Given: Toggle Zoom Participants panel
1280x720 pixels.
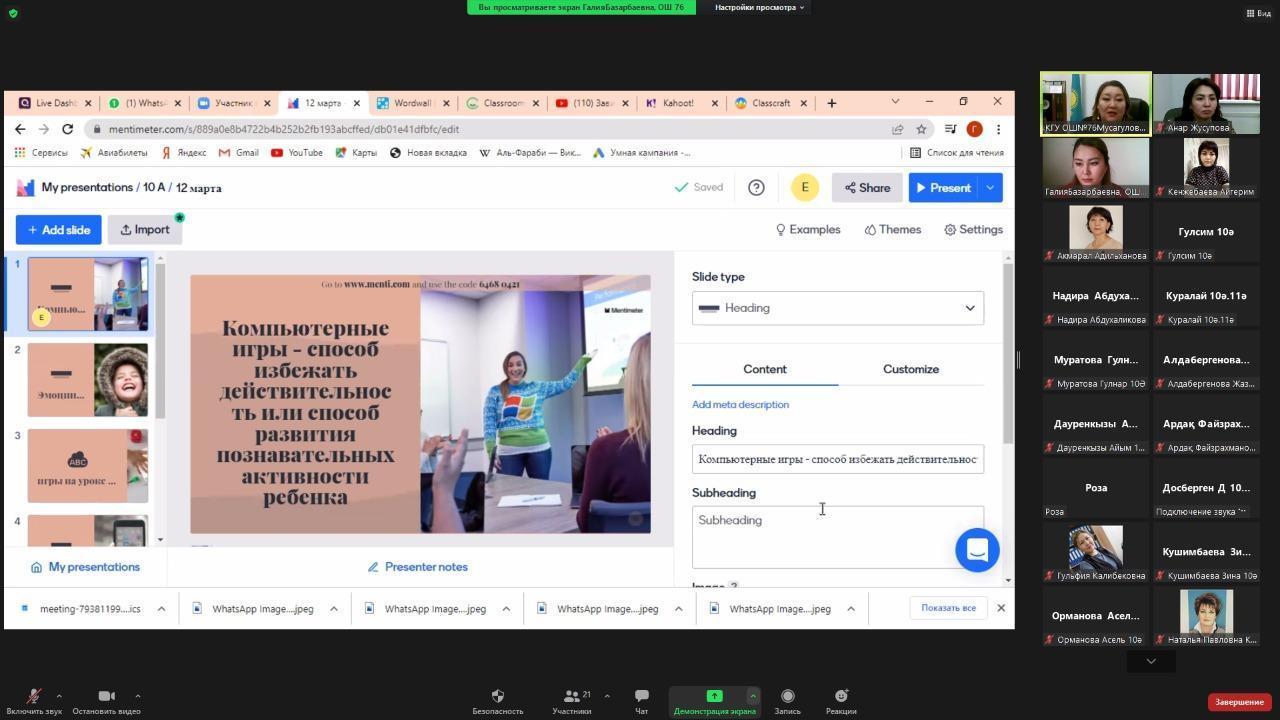Looking at the screenshot, I should 572,696.
